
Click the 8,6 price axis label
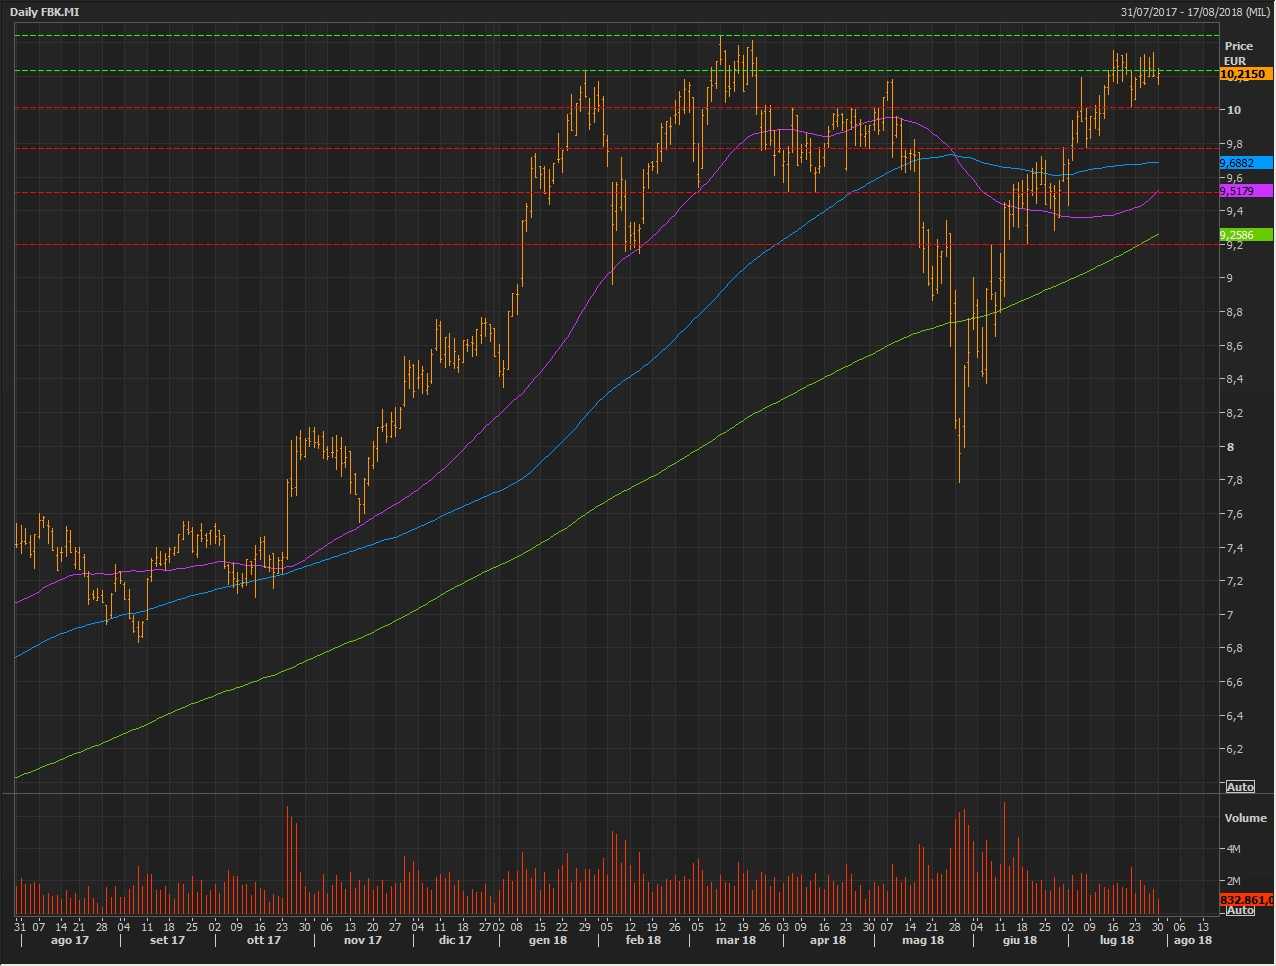(1234, 346)
